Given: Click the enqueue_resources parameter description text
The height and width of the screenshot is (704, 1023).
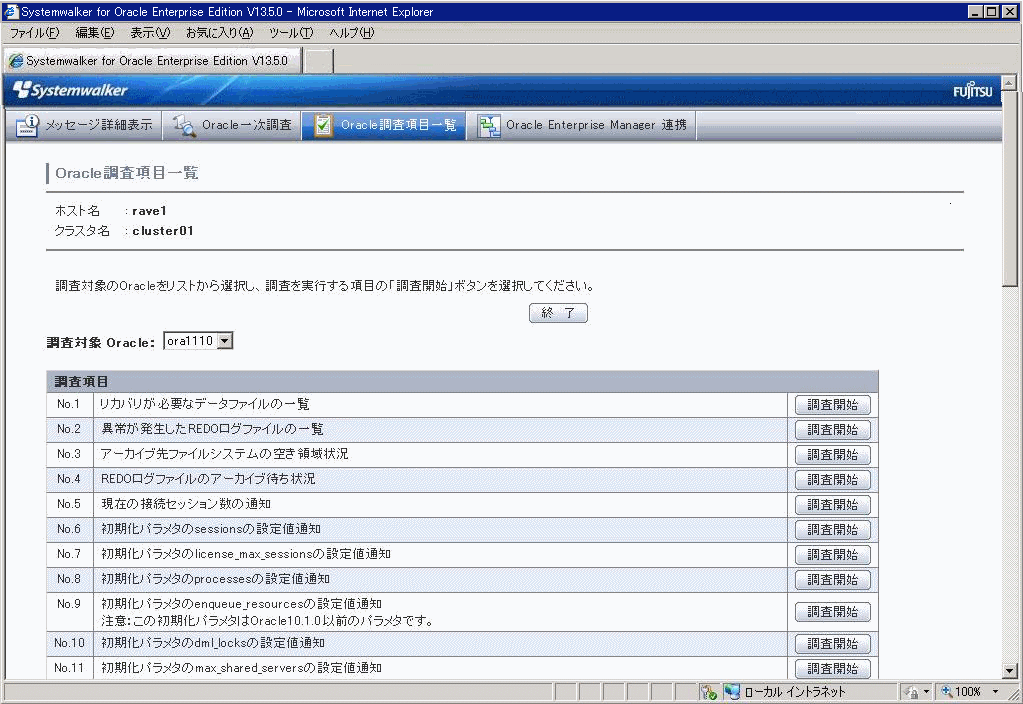Looking at the screenshot, I should 241,604.
